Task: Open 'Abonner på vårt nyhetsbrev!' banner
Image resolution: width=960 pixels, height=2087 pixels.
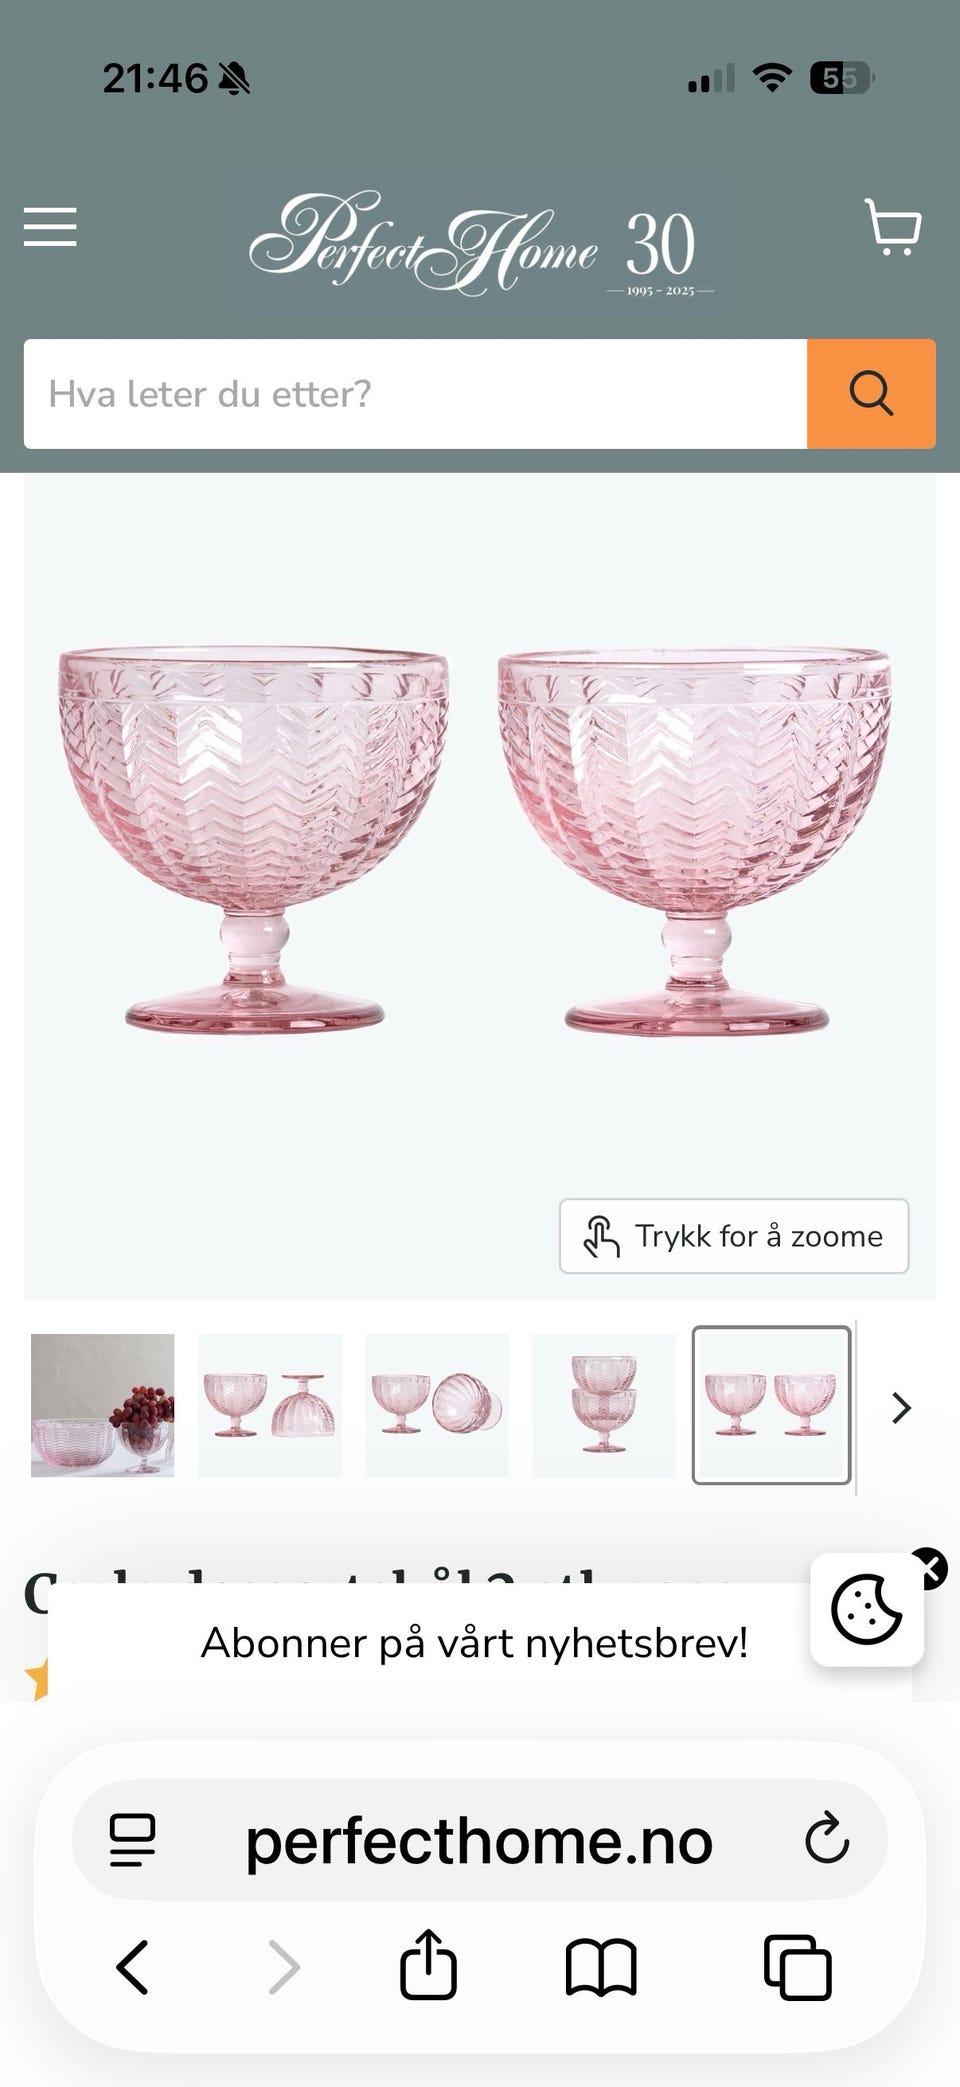Action: pyautogui.click(x=475, y=1643)
